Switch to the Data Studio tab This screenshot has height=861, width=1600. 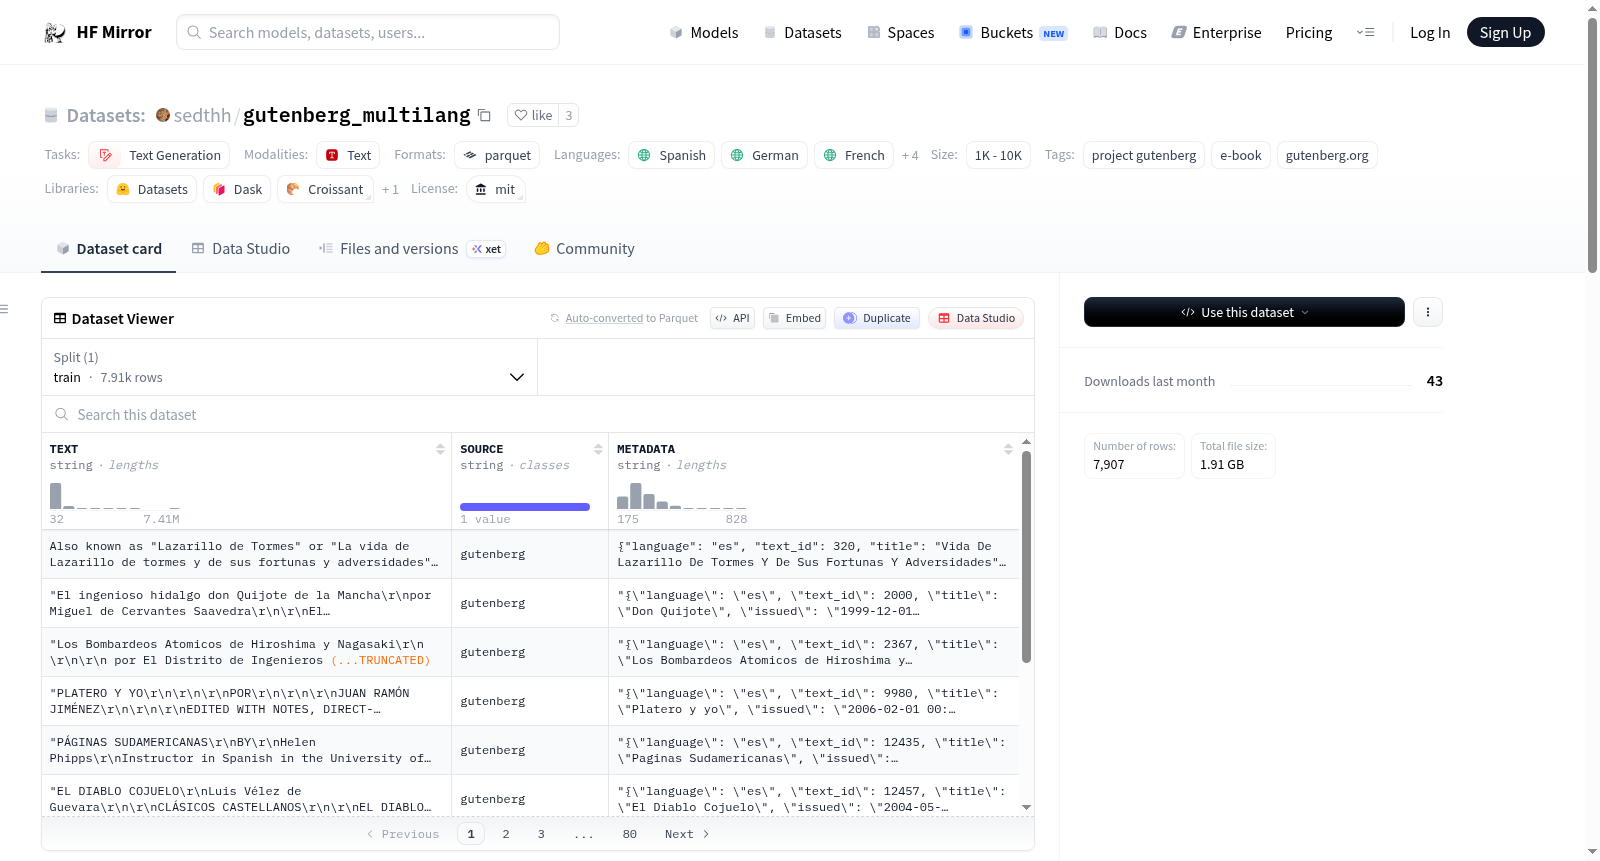pos(240,249)
